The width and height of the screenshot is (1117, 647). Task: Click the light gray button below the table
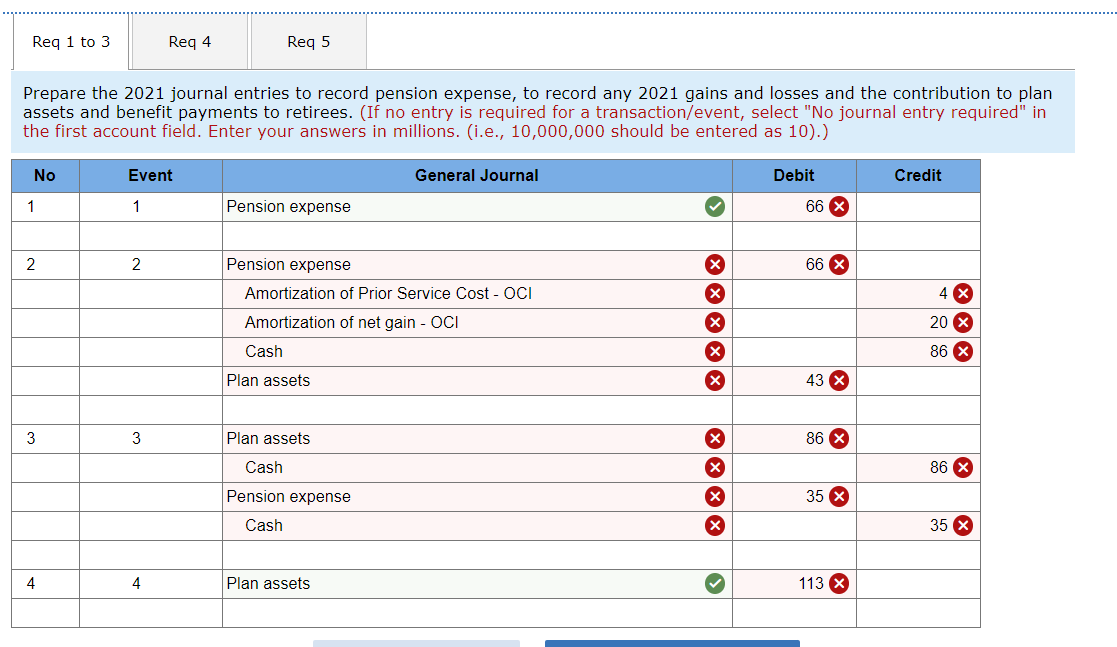tap(416, 643)
